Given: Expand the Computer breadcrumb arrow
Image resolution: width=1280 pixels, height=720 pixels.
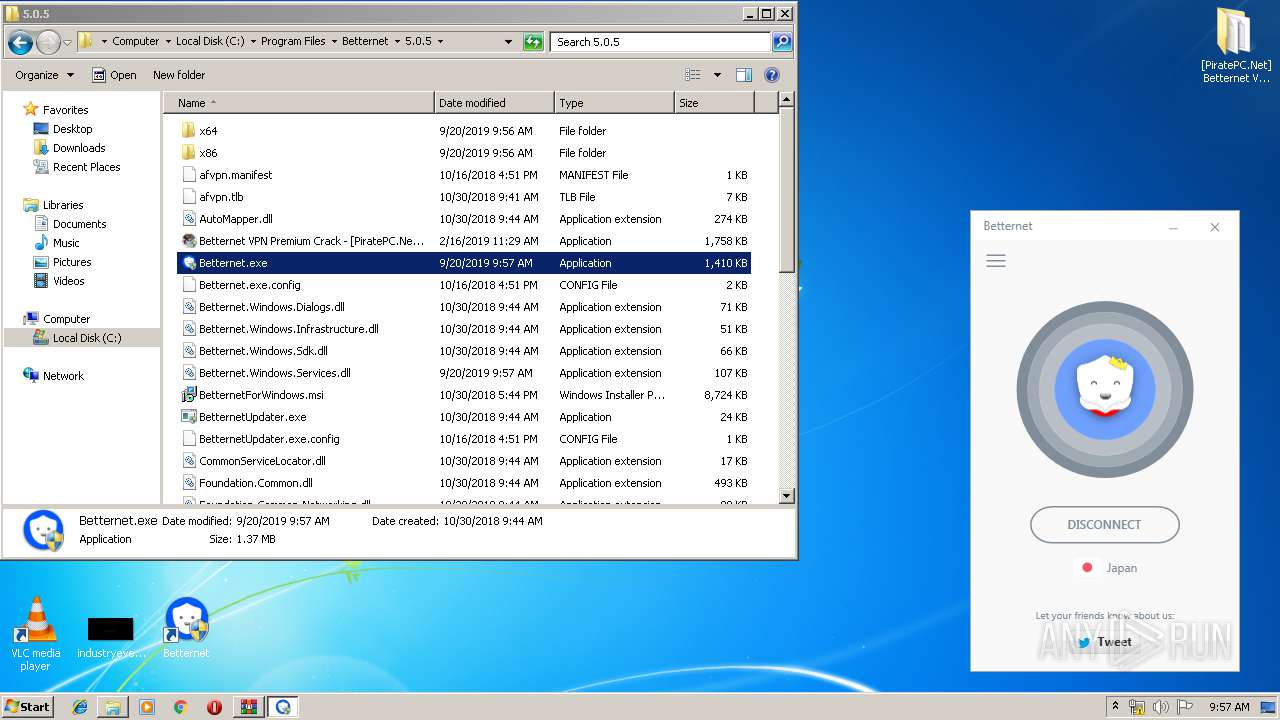Looking at the screenshot, I should 168,42.
